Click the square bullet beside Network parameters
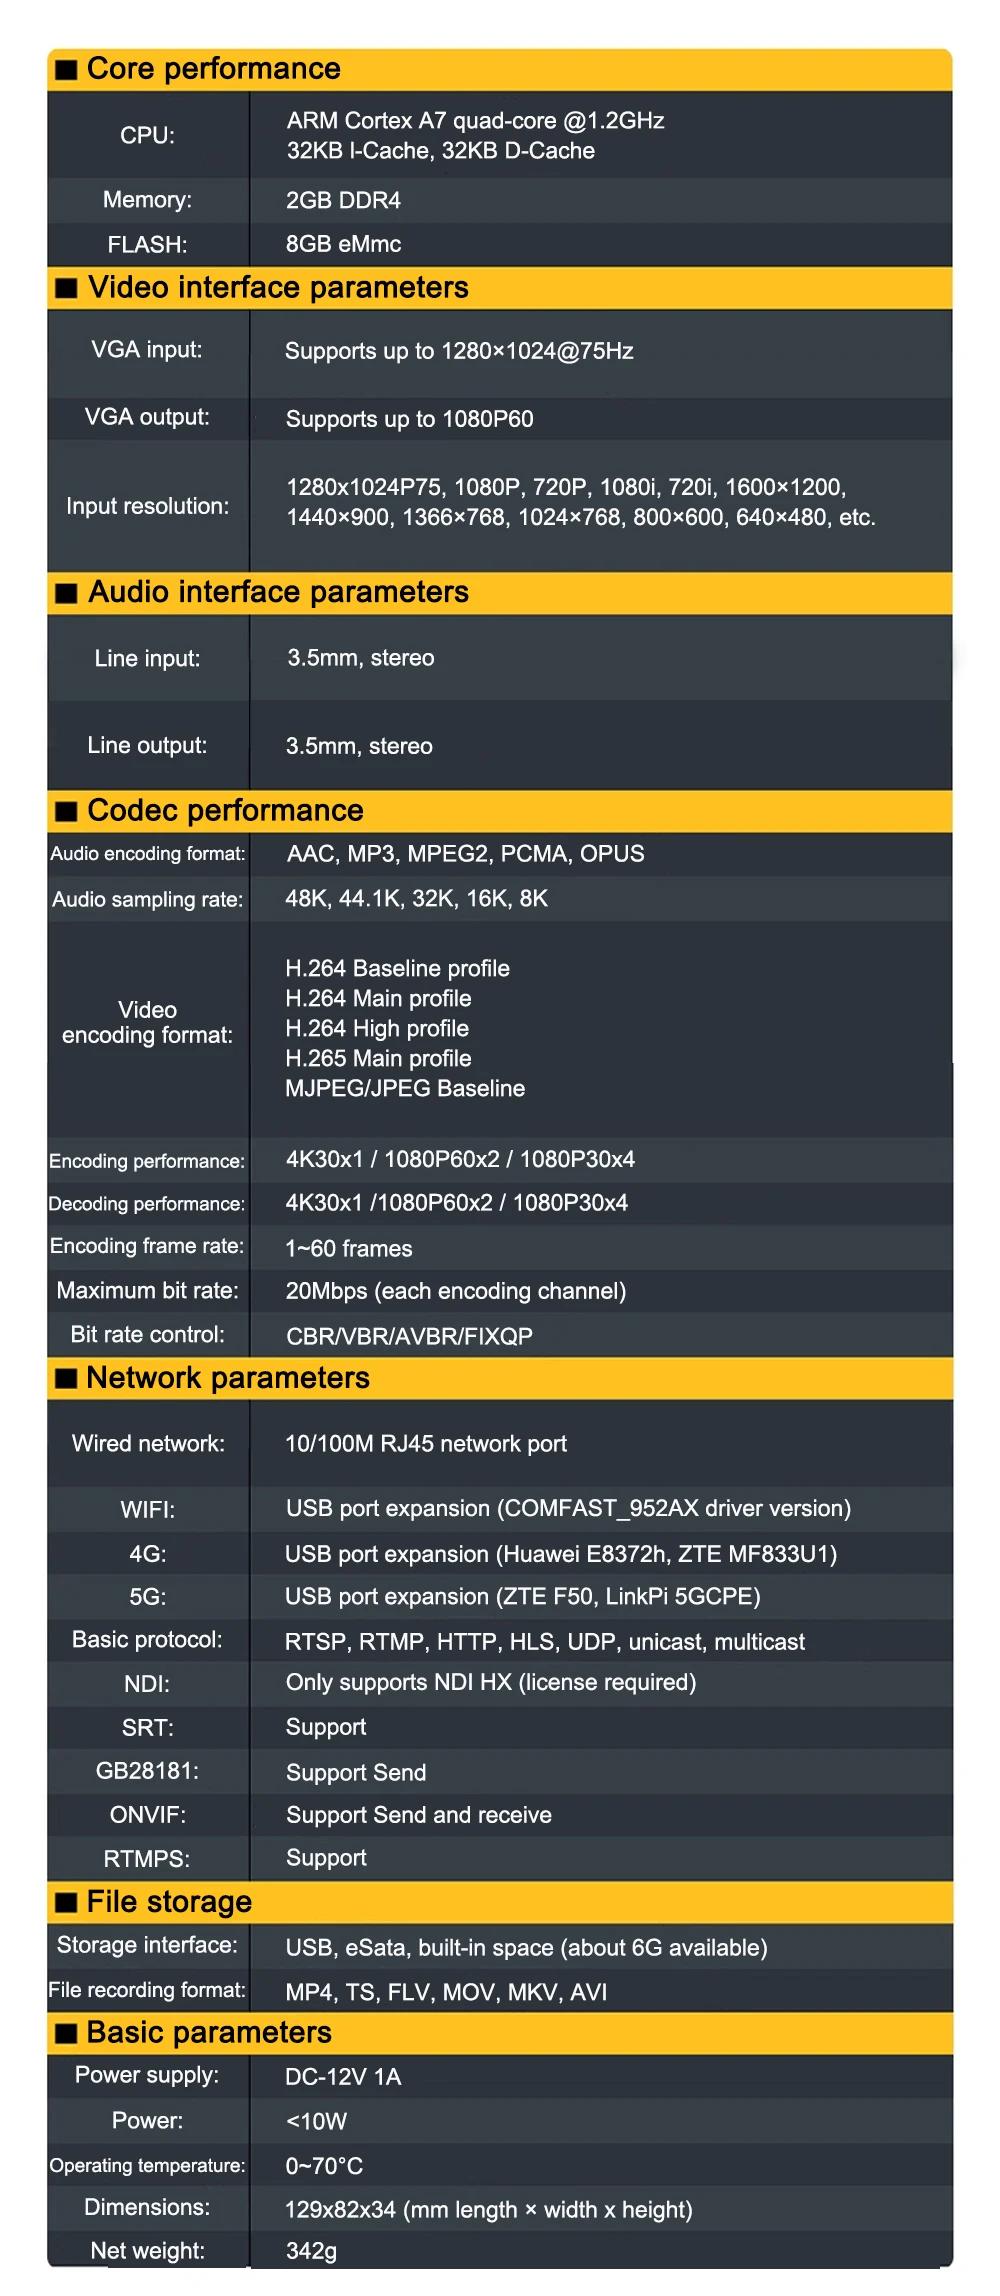 click(x=66, y=1379)
